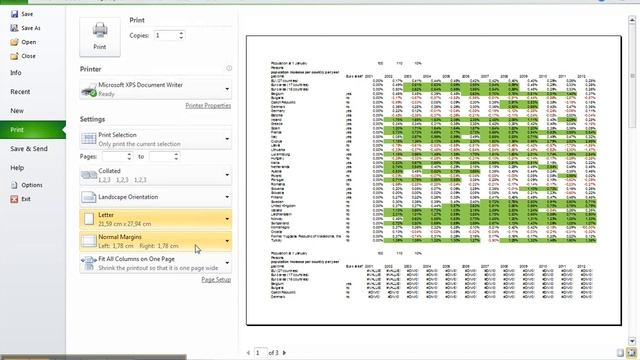Click the Microsoft XPS printer icon
640x360 pixels.
click(89, 89)
